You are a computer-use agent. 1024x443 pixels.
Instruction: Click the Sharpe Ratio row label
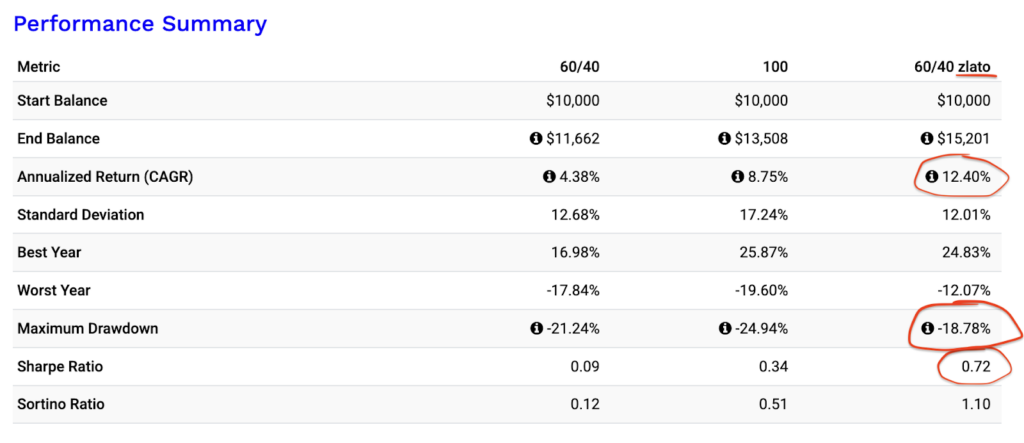tap(60, 367)
